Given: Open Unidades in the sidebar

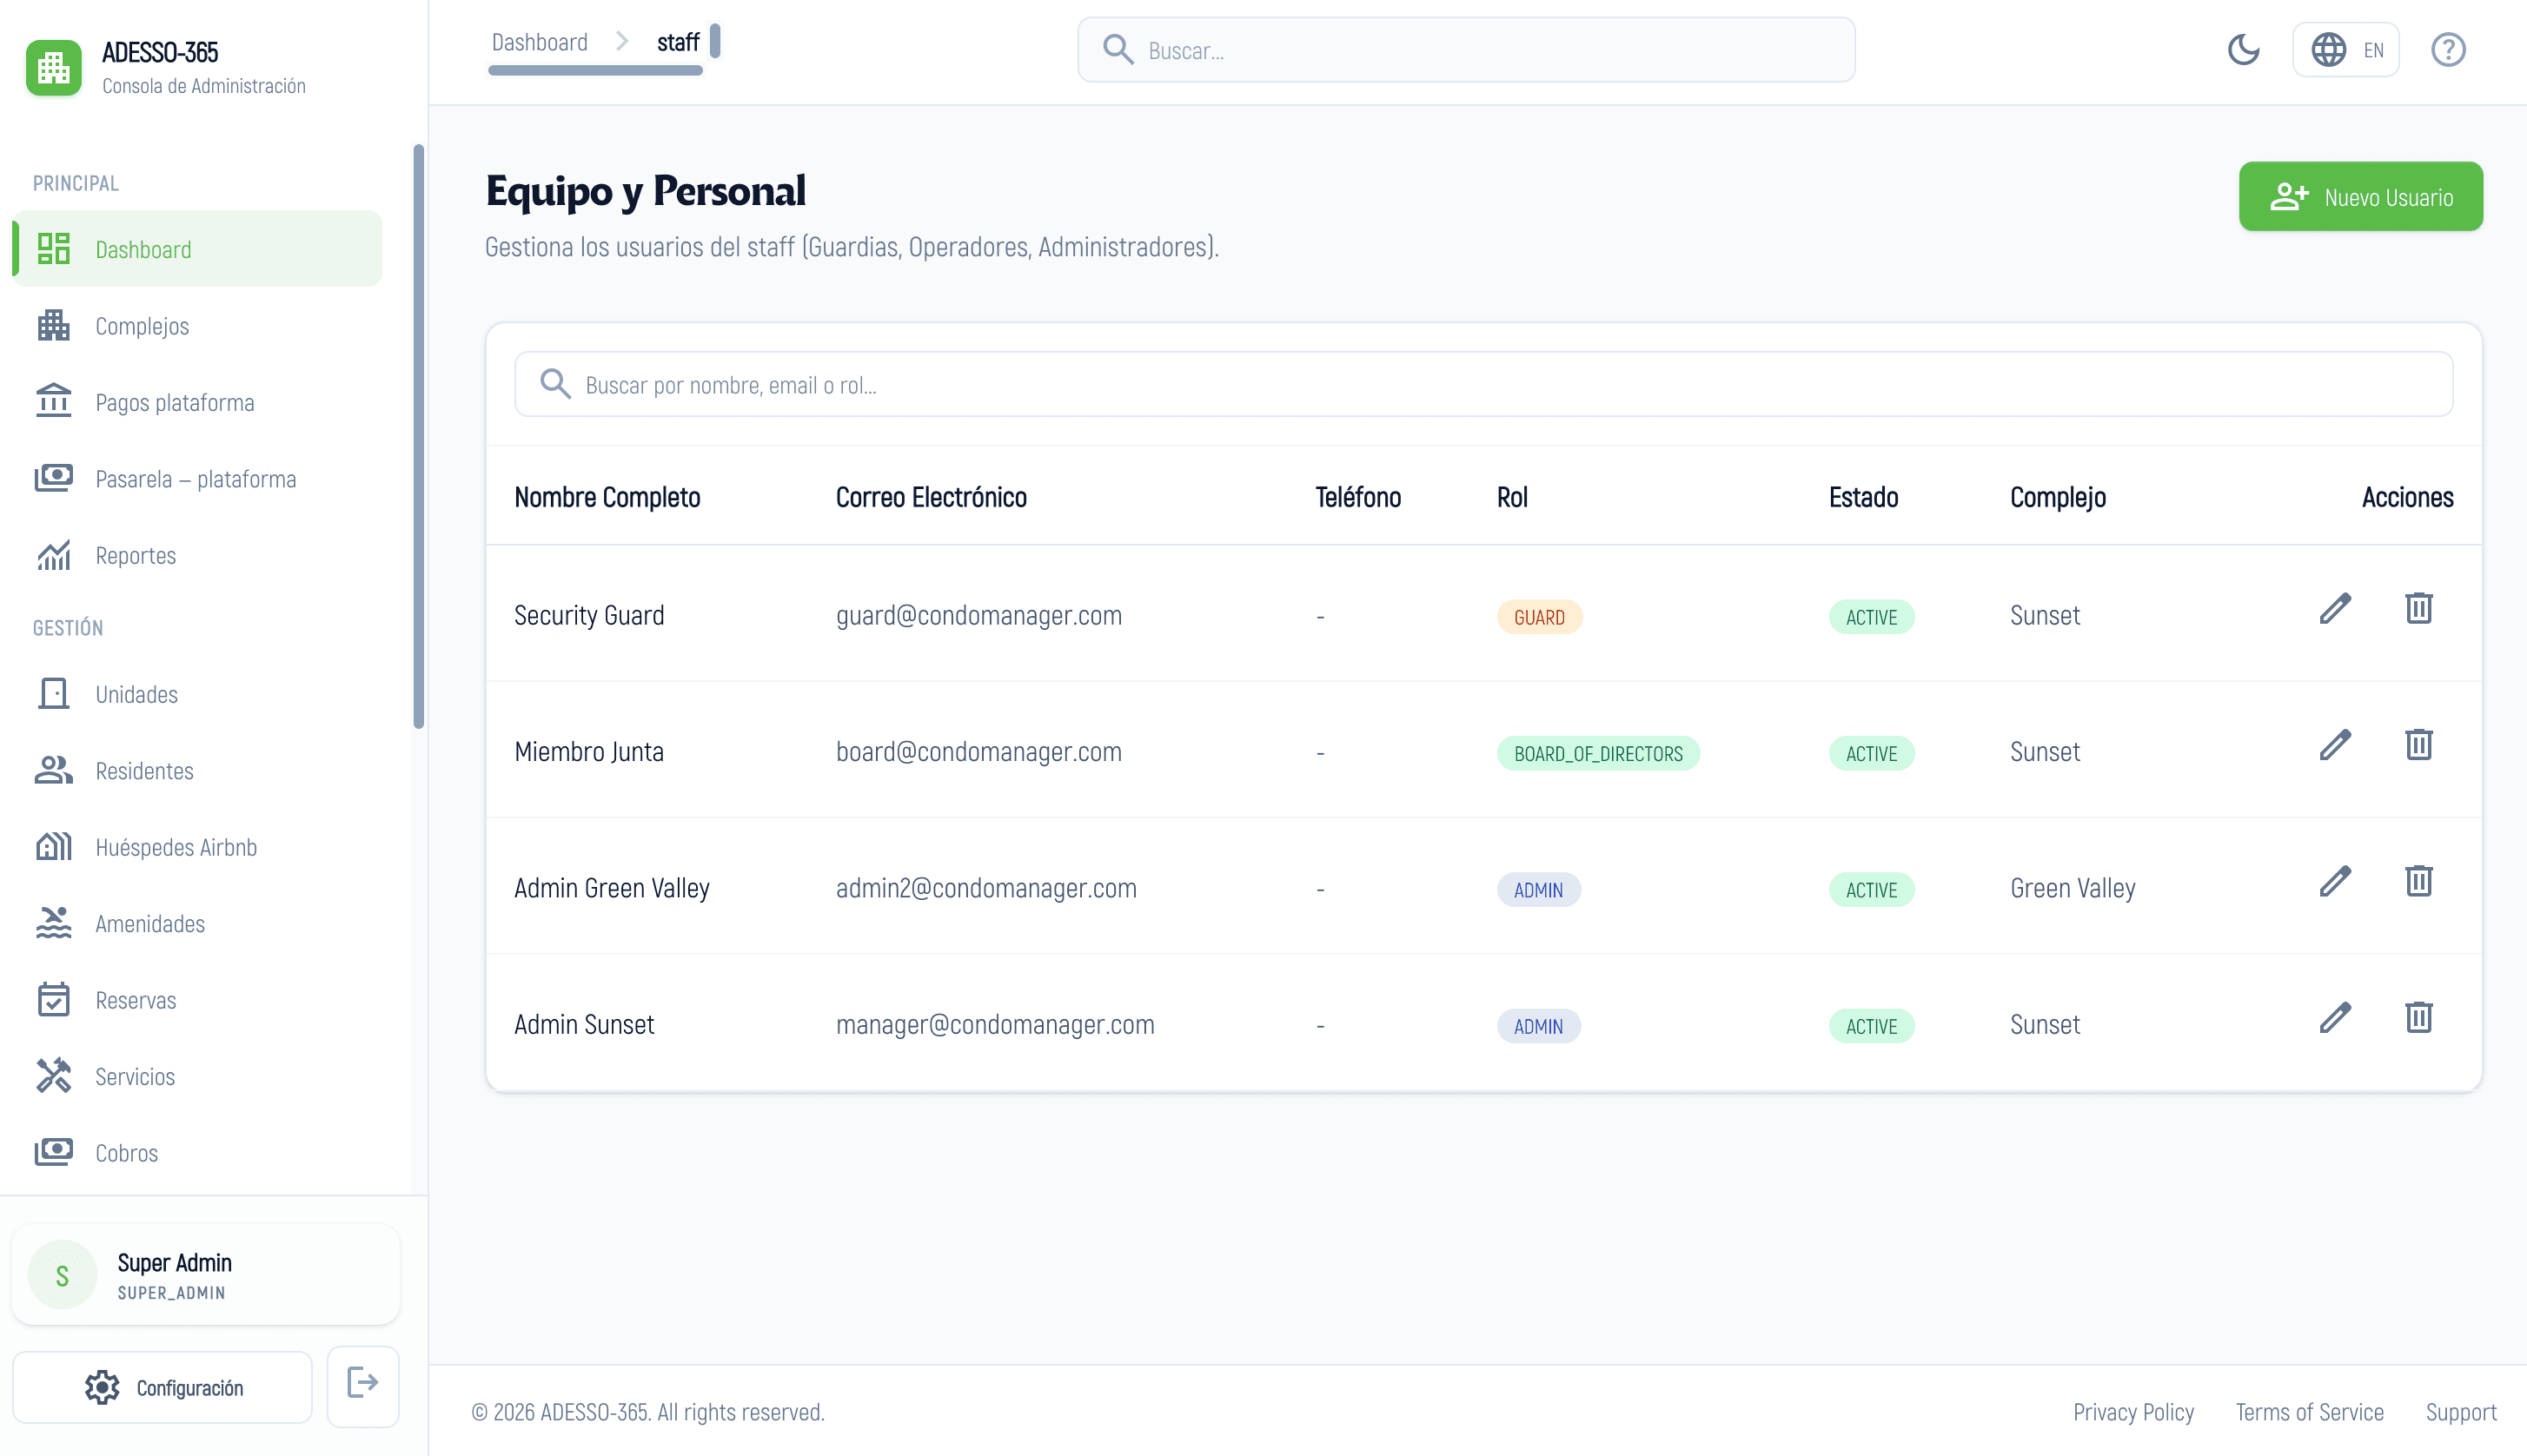Looking at the screenshot, I should point(197,694).
